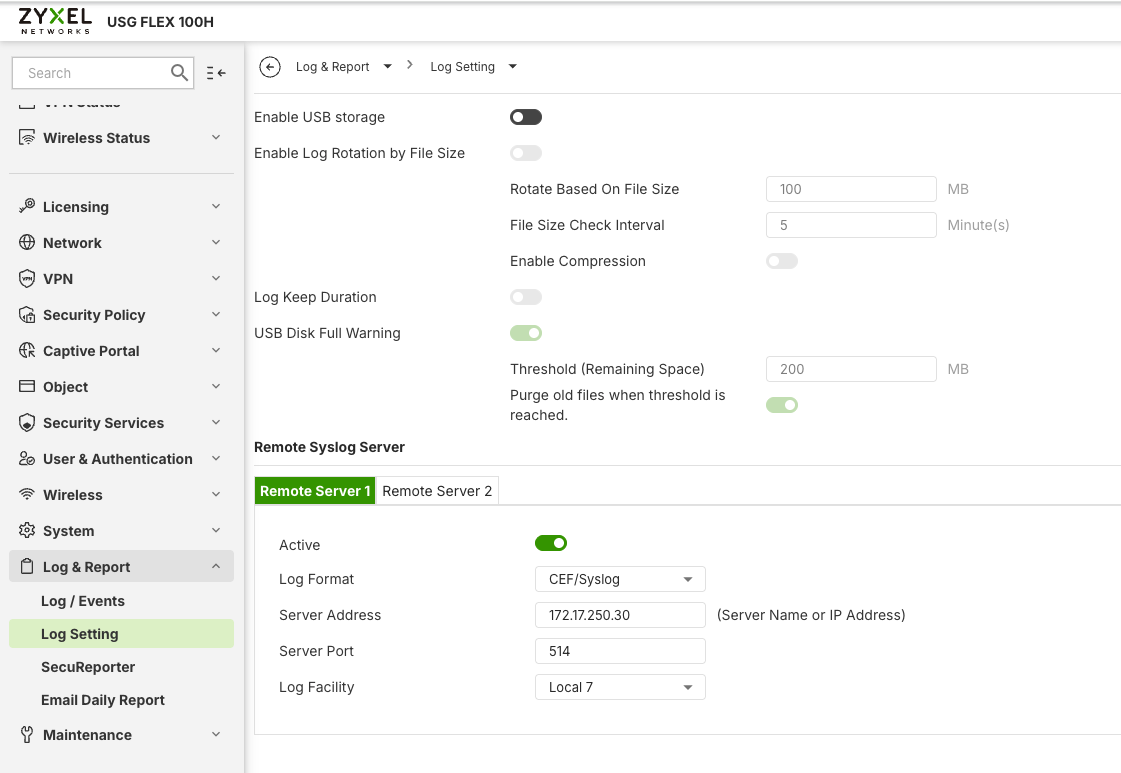Image resolution: width=1121 pixels, height=773 pixels.
Task: Click the Captive Portal icon
Action: 26,350
